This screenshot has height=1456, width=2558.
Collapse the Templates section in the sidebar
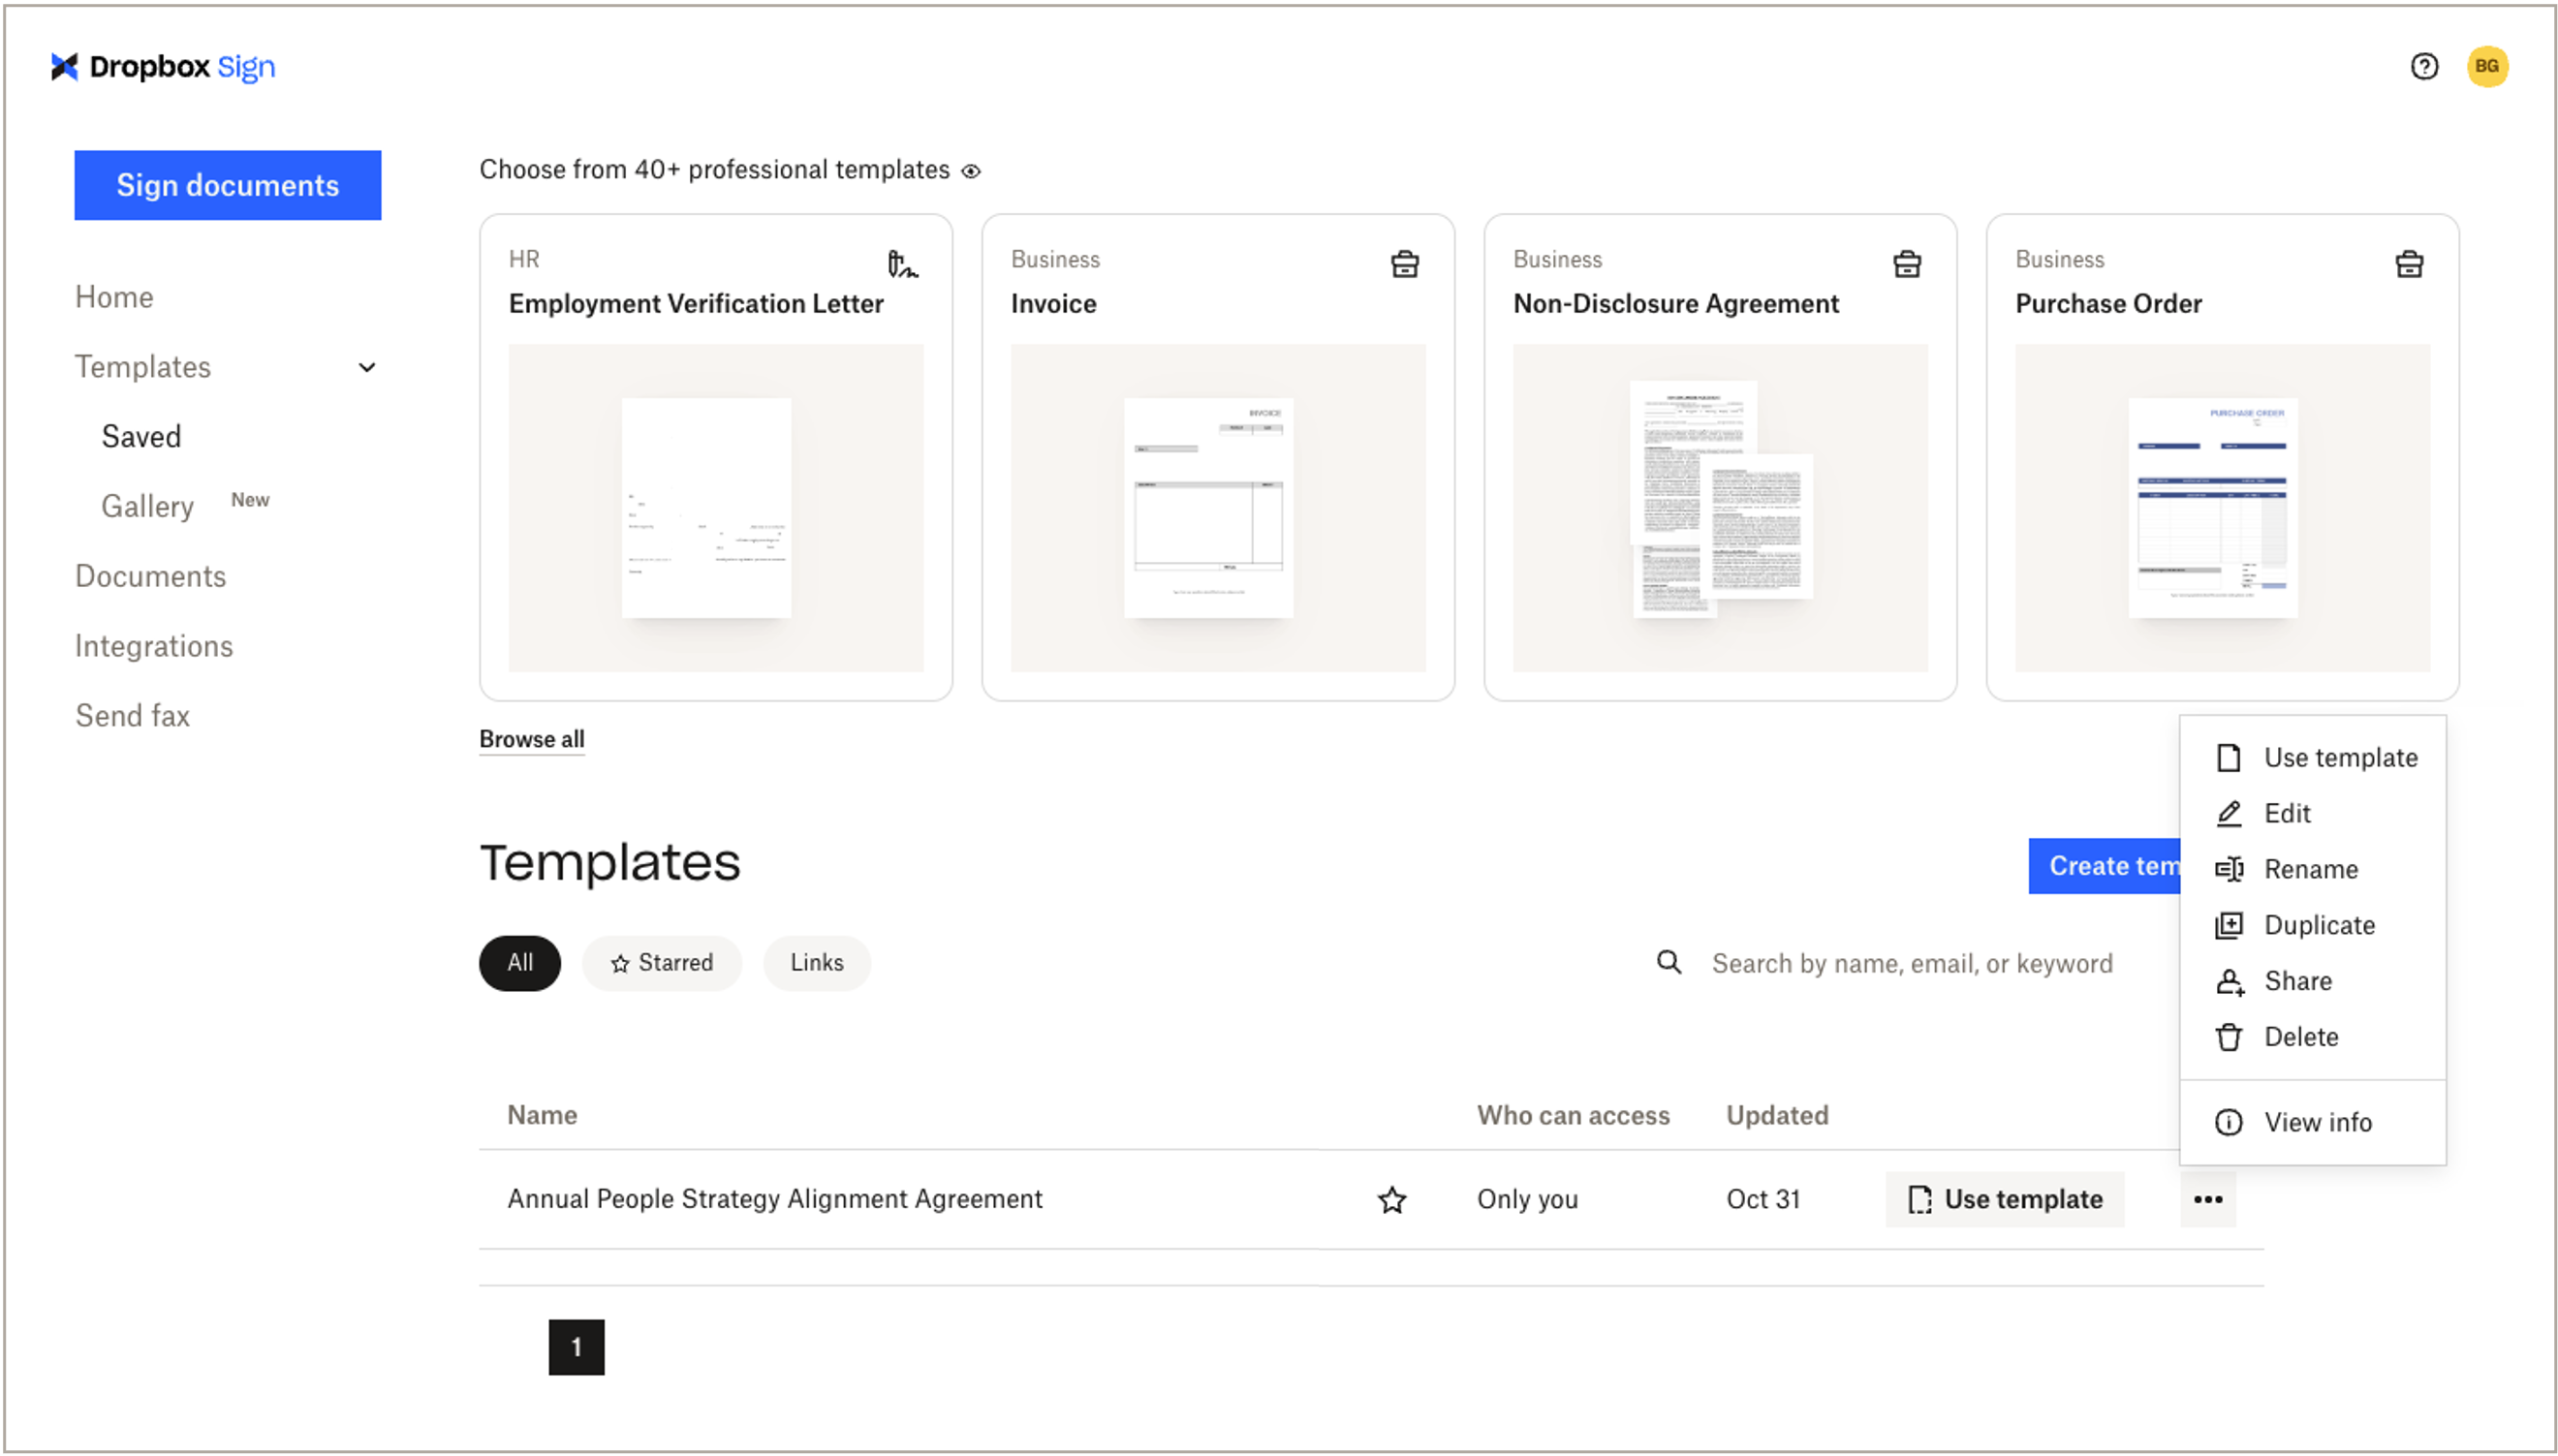pos(366,367)
